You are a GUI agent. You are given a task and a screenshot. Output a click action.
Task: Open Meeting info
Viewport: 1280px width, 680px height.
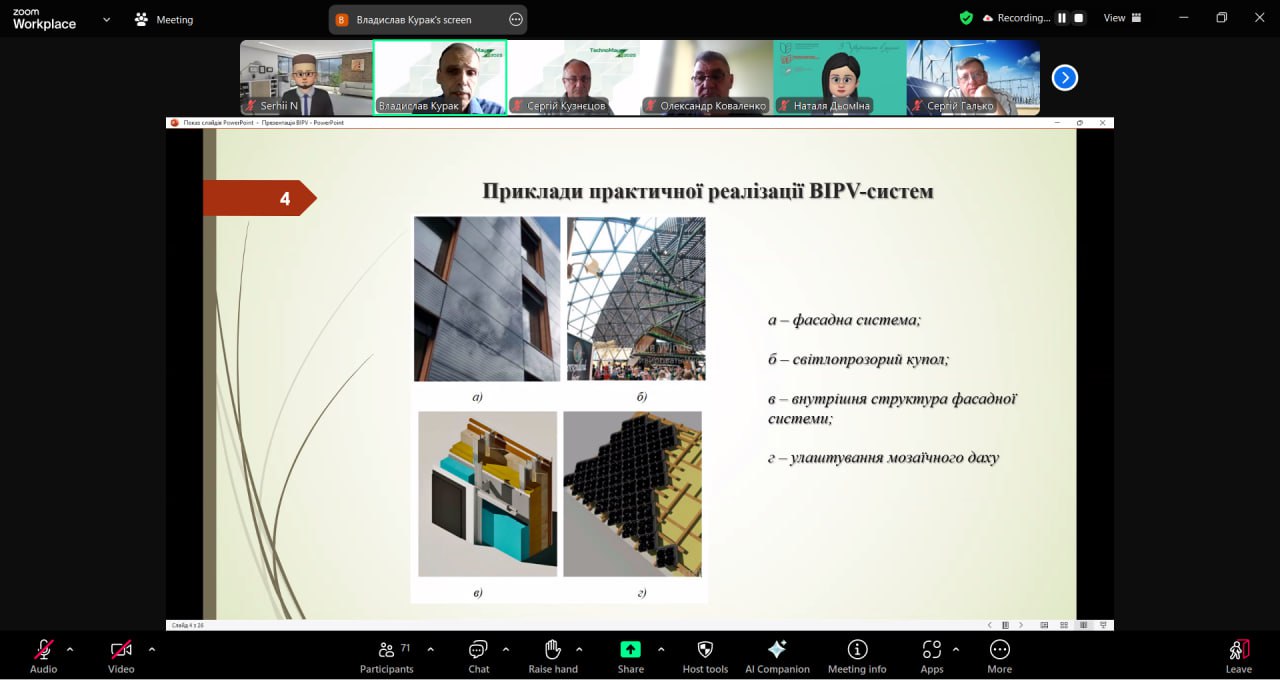[857, 655]
